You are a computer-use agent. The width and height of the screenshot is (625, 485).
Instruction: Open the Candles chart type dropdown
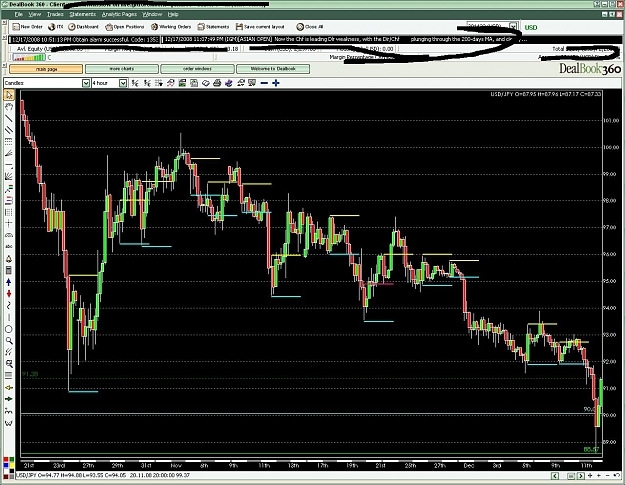click(x=86, y=83)
